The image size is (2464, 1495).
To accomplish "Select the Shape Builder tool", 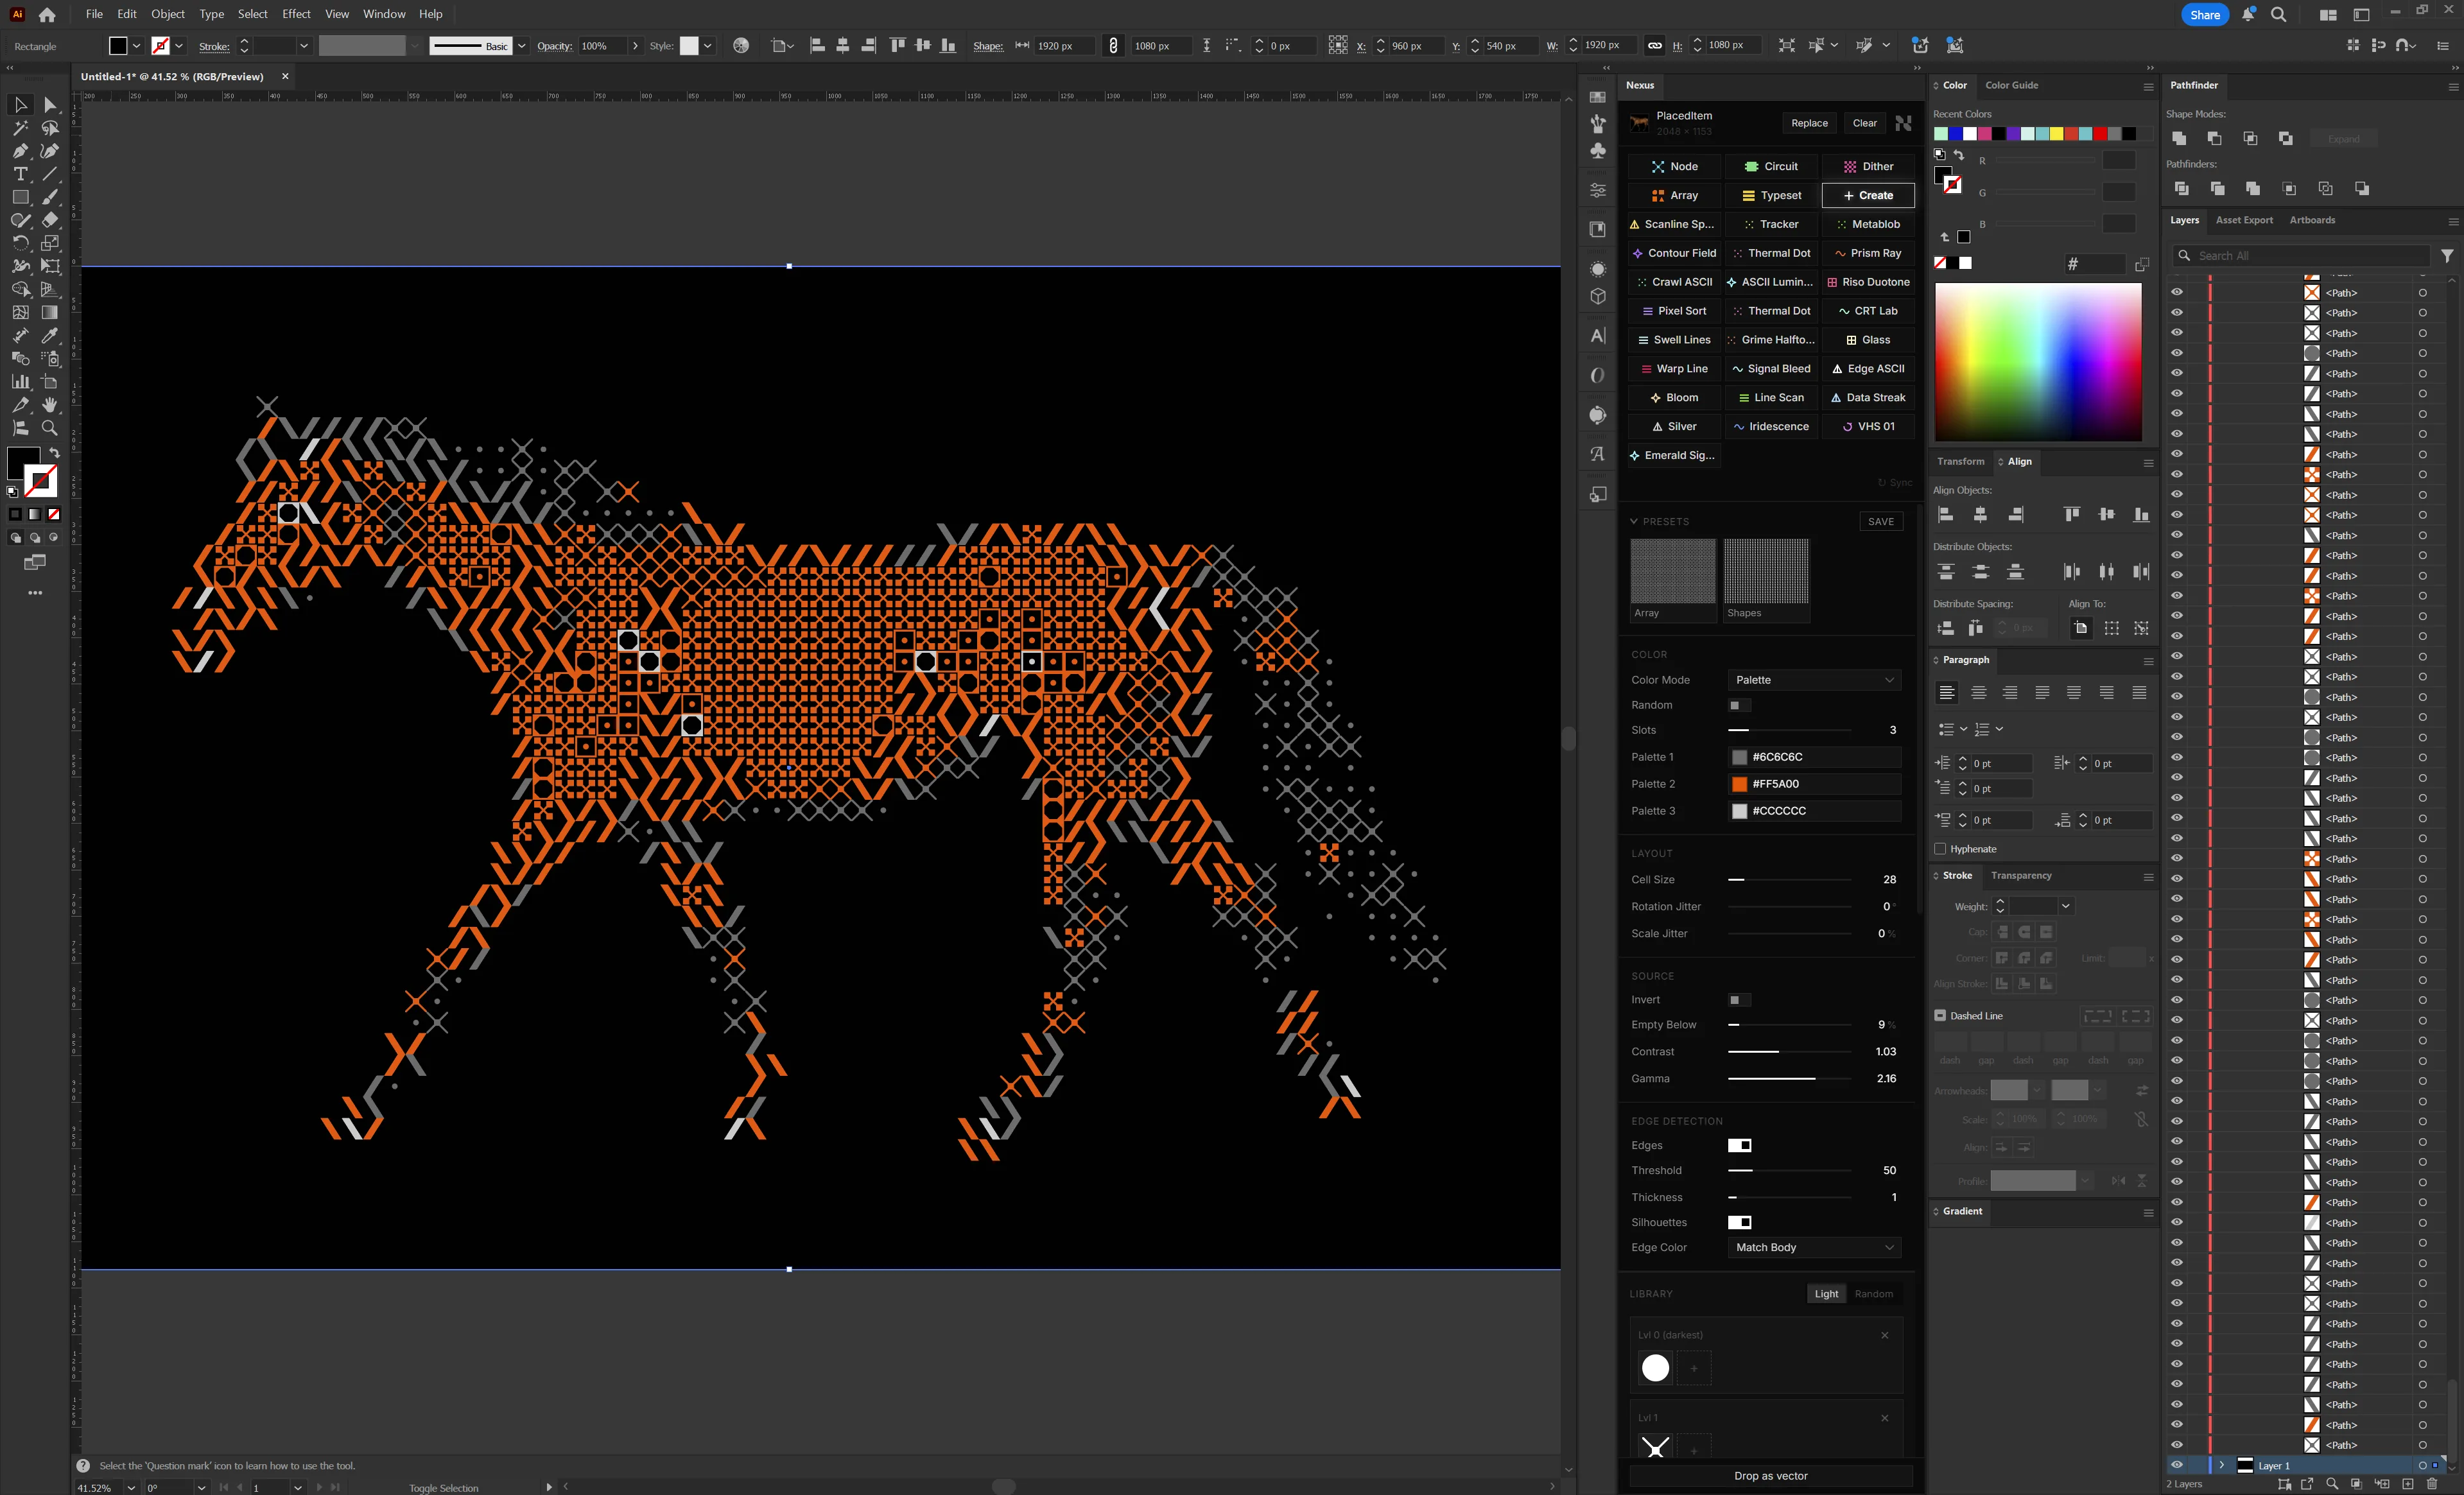I will pyautogui.click(x=20, y=289).
